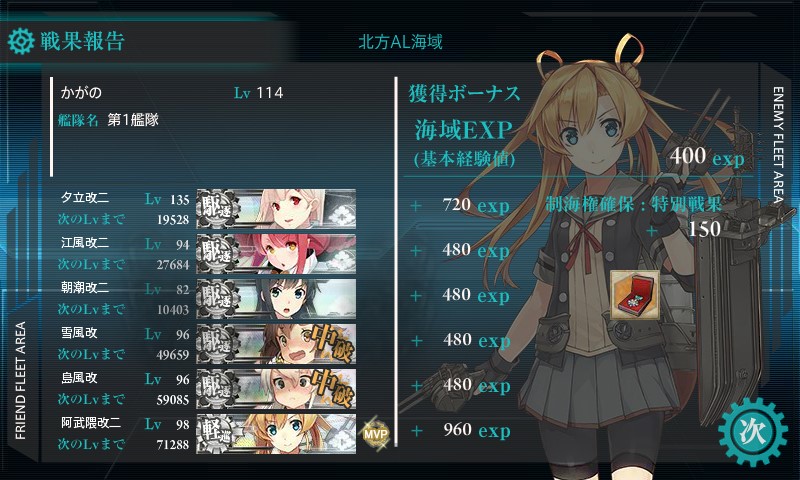Click 江風改二 destroyer class badge icon
The width and height of the screenshot is (800, 480).
(x=217, y=254)
